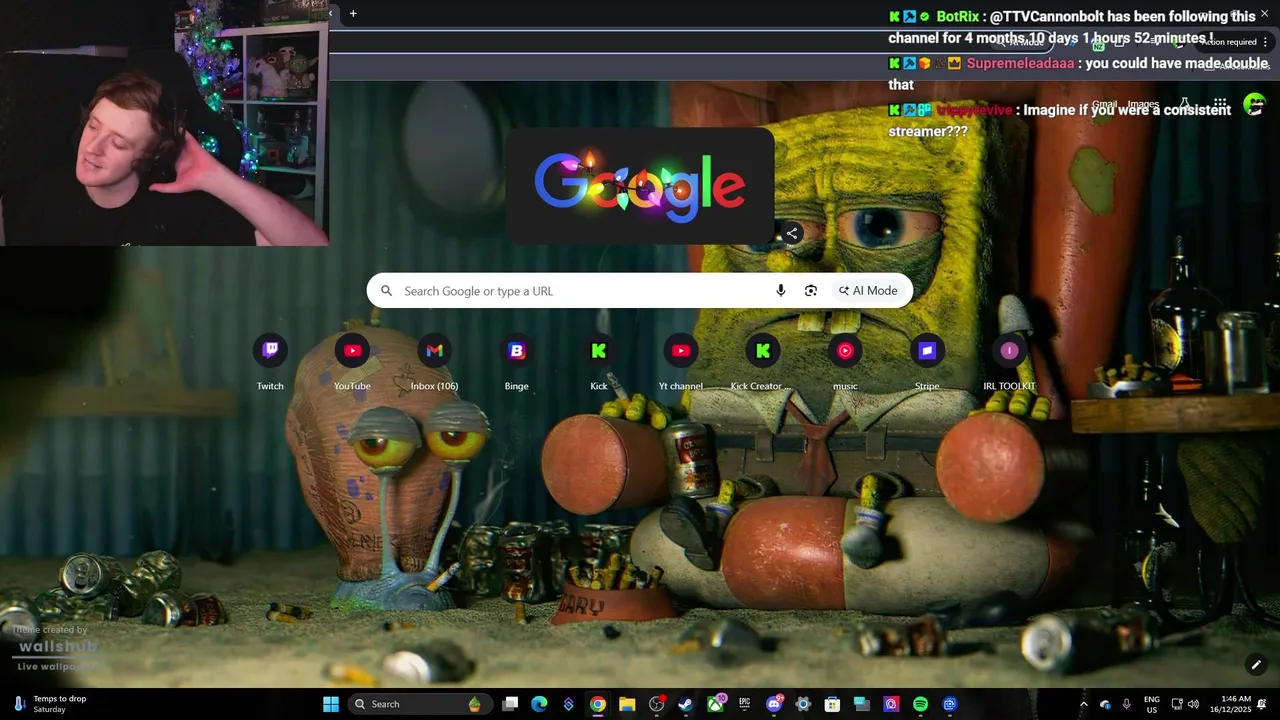Open the Kick Creator shortcut
The width and height of the screenshot is (1280, 720).
click(x=763, y=363)
